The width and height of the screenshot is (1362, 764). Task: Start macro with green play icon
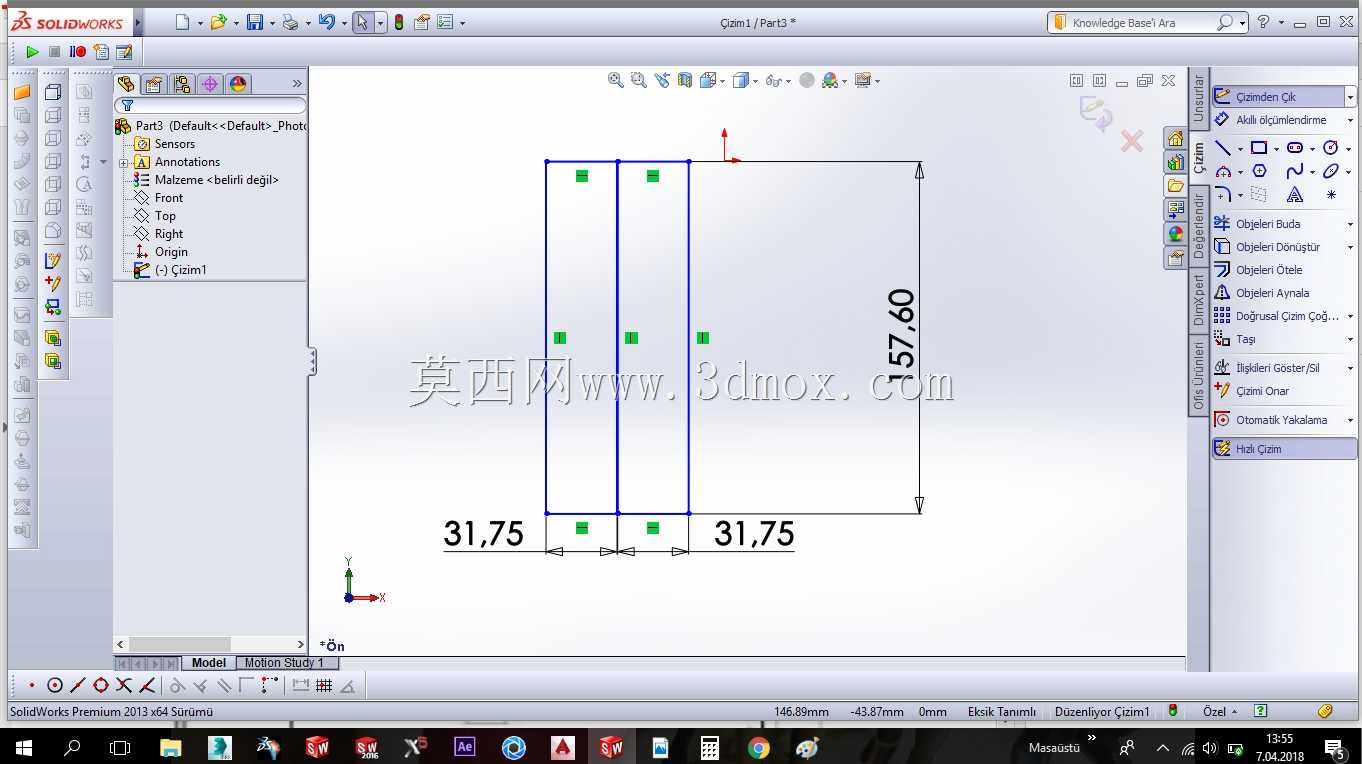pos(32,52)
